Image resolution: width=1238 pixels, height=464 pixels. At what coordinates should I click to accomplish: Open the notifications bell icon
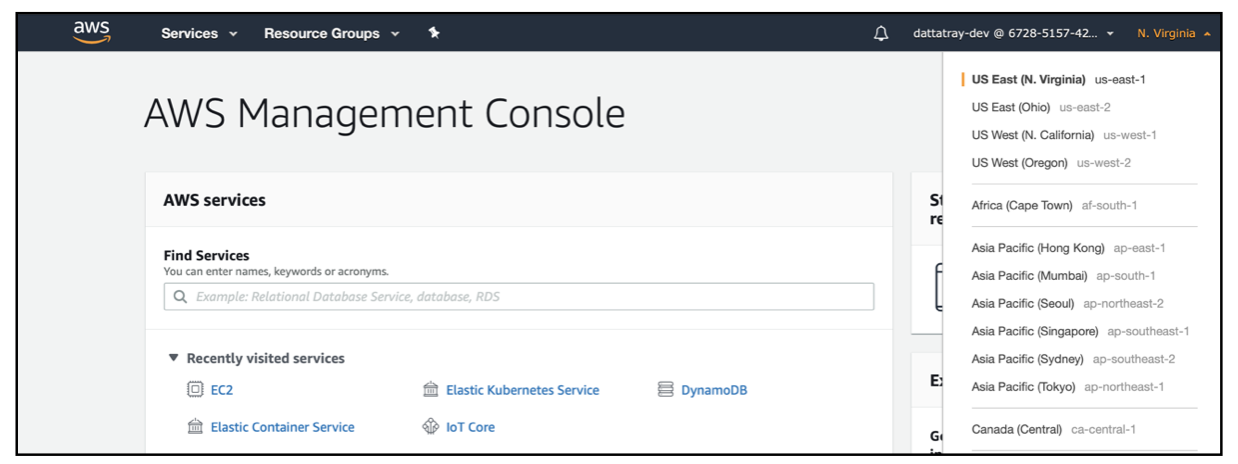tap(881, 34)
